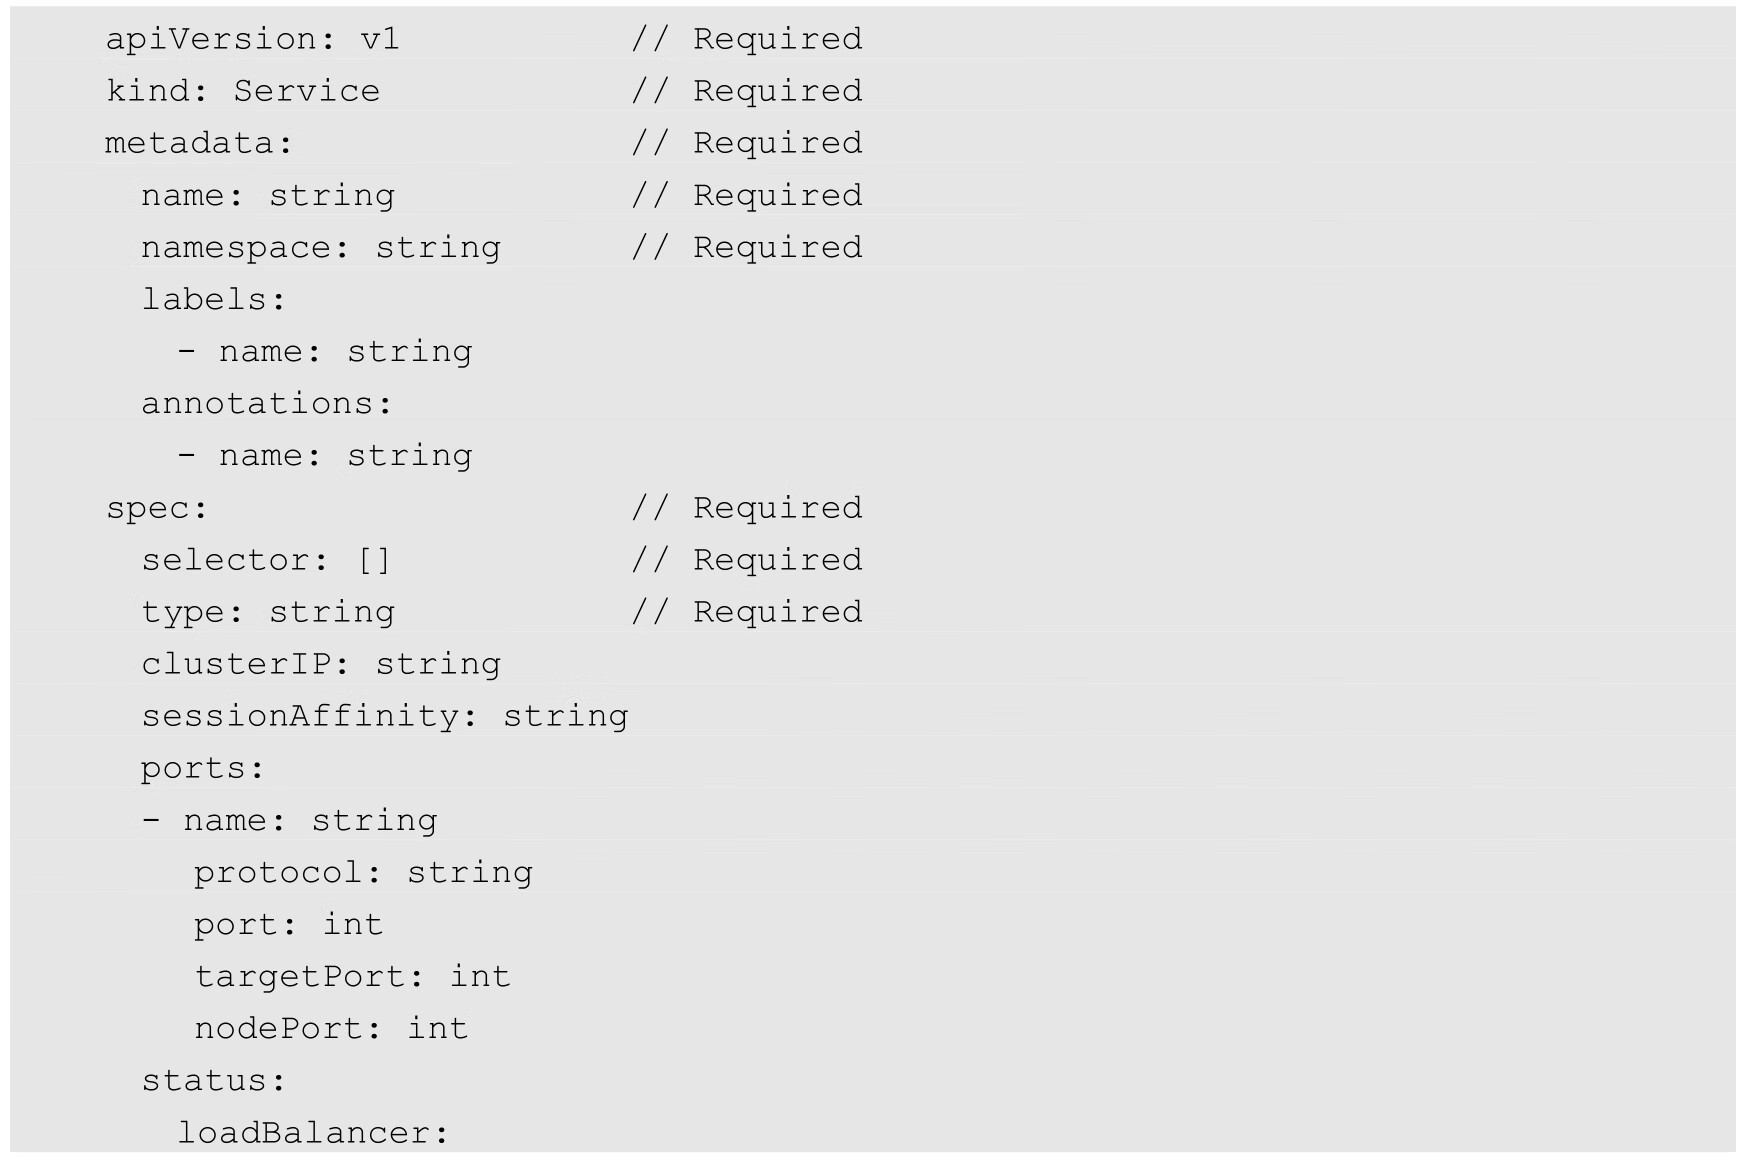1742x1163 pixels.
Task: Place cursor on the "labels:" key
Action: 214,299
